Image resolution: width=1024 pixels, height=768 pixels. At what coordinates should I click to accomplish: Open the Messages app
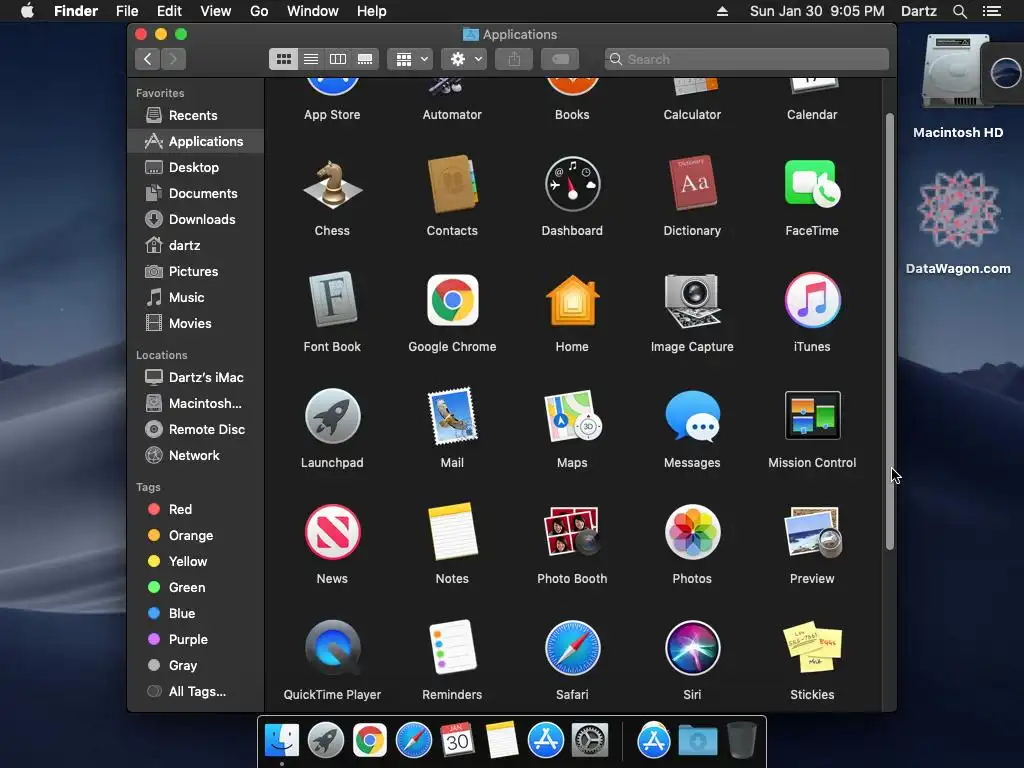tap(692, 417)
